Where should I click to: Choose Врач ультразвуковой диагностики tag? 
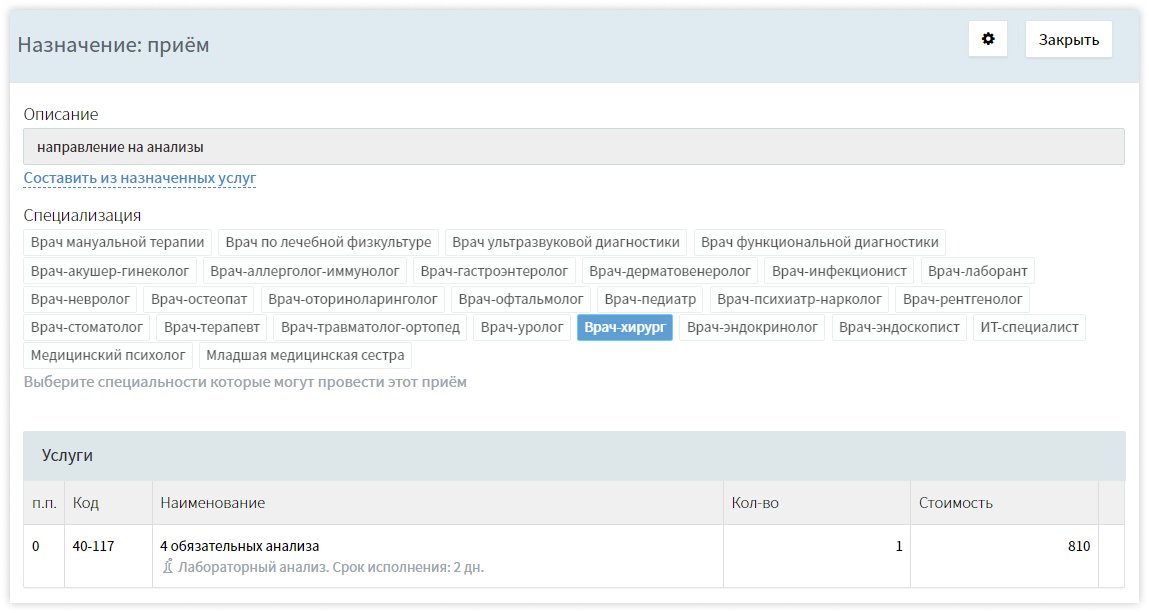566,242
